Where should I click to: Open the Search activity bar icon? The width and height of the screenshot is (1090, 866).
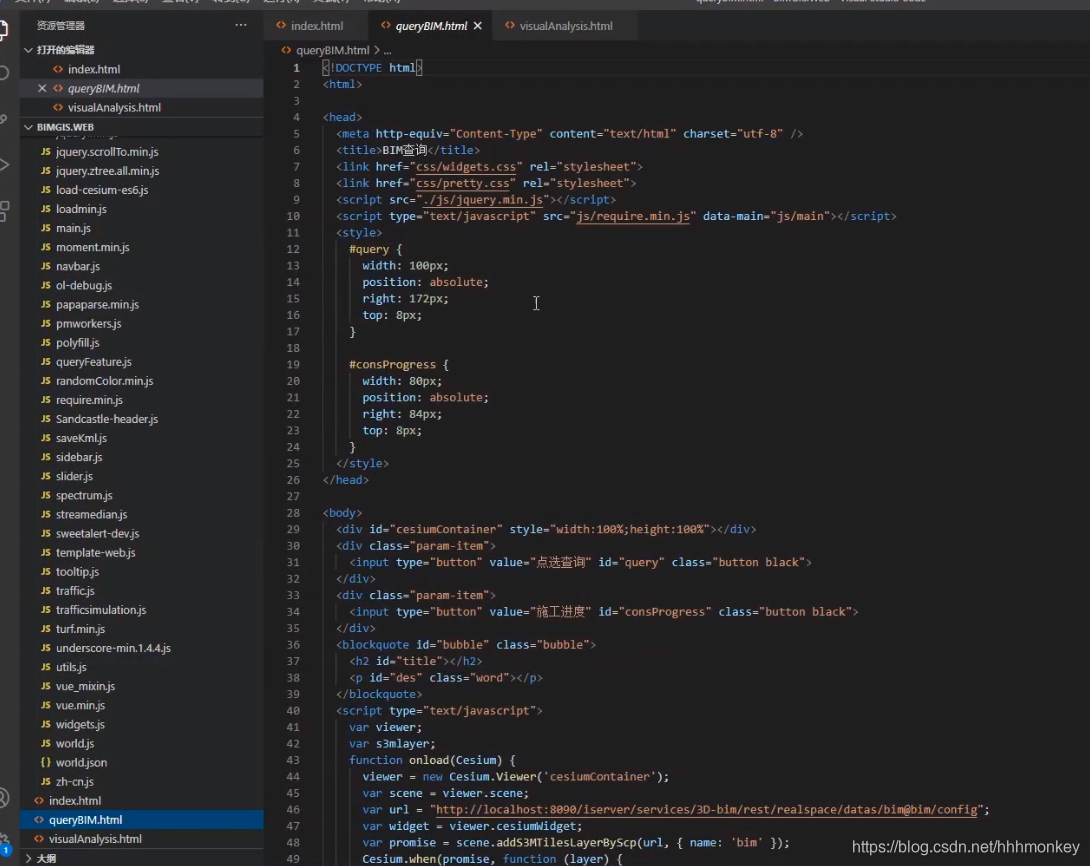[3, 73]
